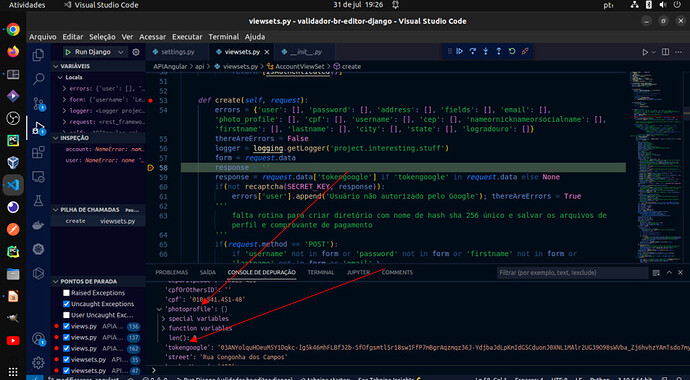Open the Explorer view in activity bar
Screen dimensions: 690x380
(38, 55)
